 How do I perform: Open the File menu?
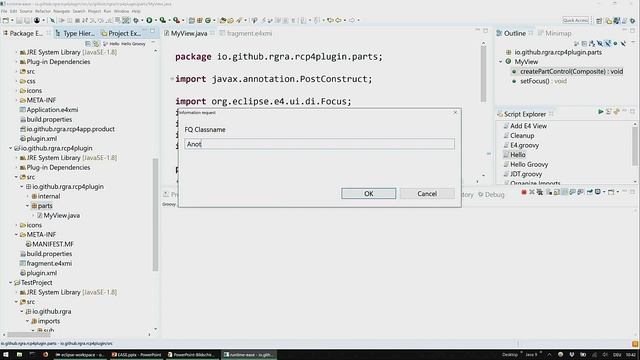tap(4, 11)
